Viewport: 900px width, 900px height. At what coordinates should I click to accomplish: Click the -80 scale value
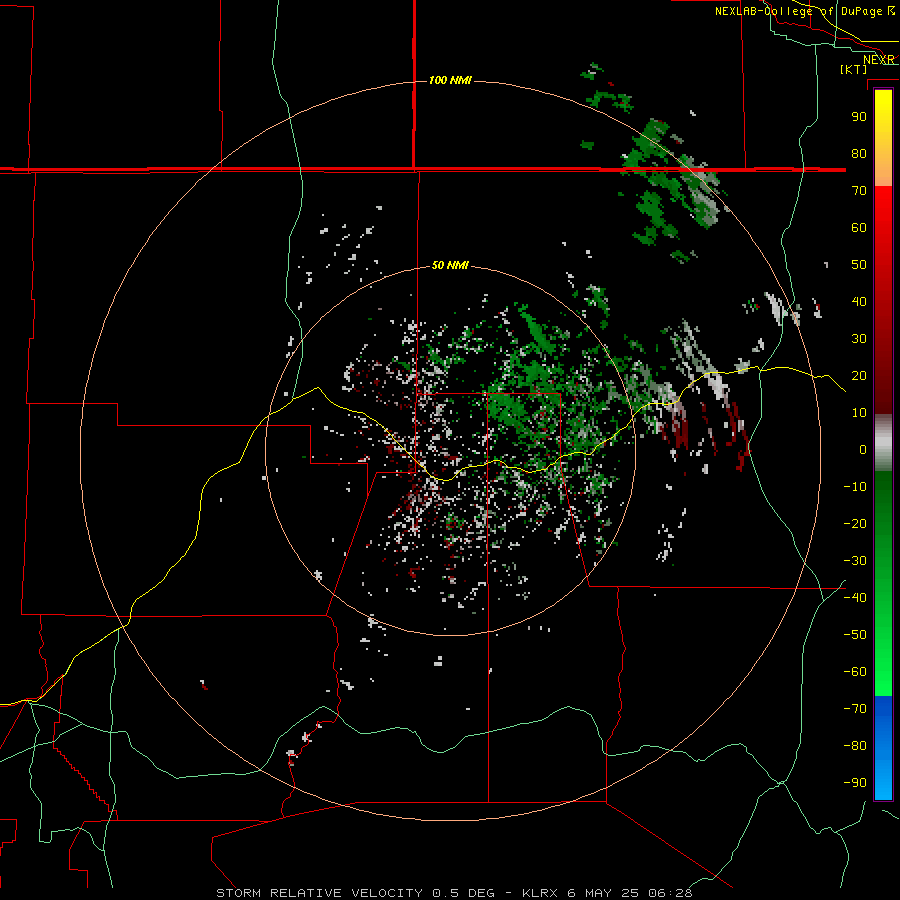(x=855, y=746)
